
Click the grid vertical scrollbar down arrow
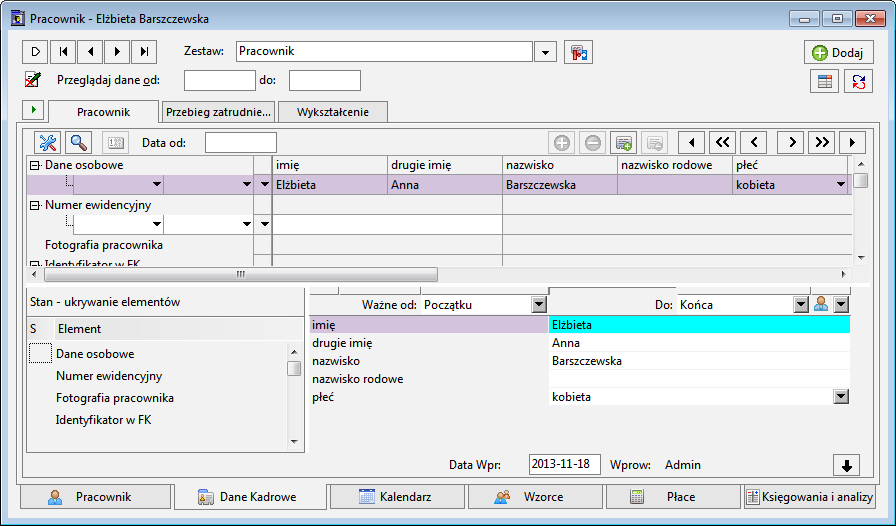[x=861, y=258]
